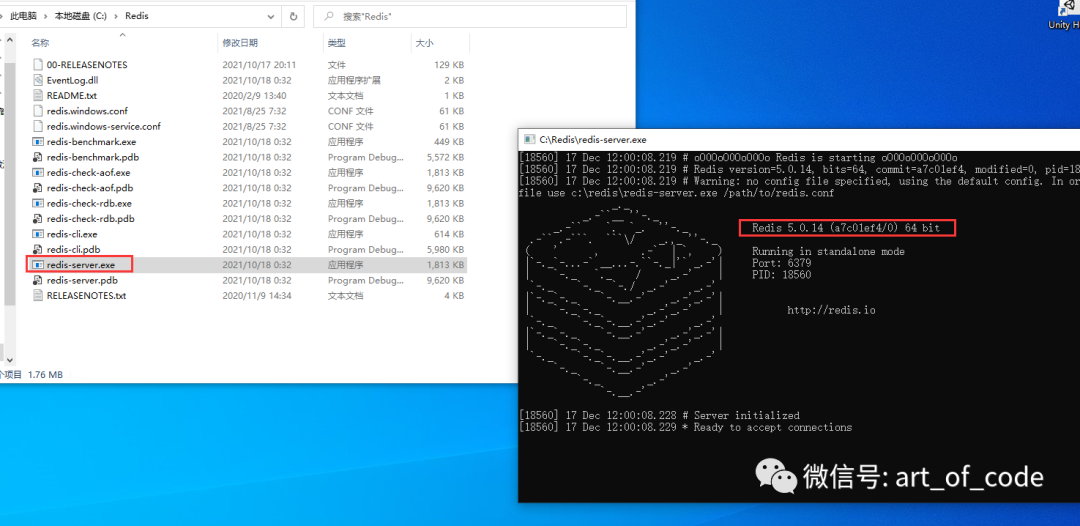Image resolution: width=1080 pixels, height=526 pixels.
Task: Click the 129 KB size cell
Action: tap(449, 65)
